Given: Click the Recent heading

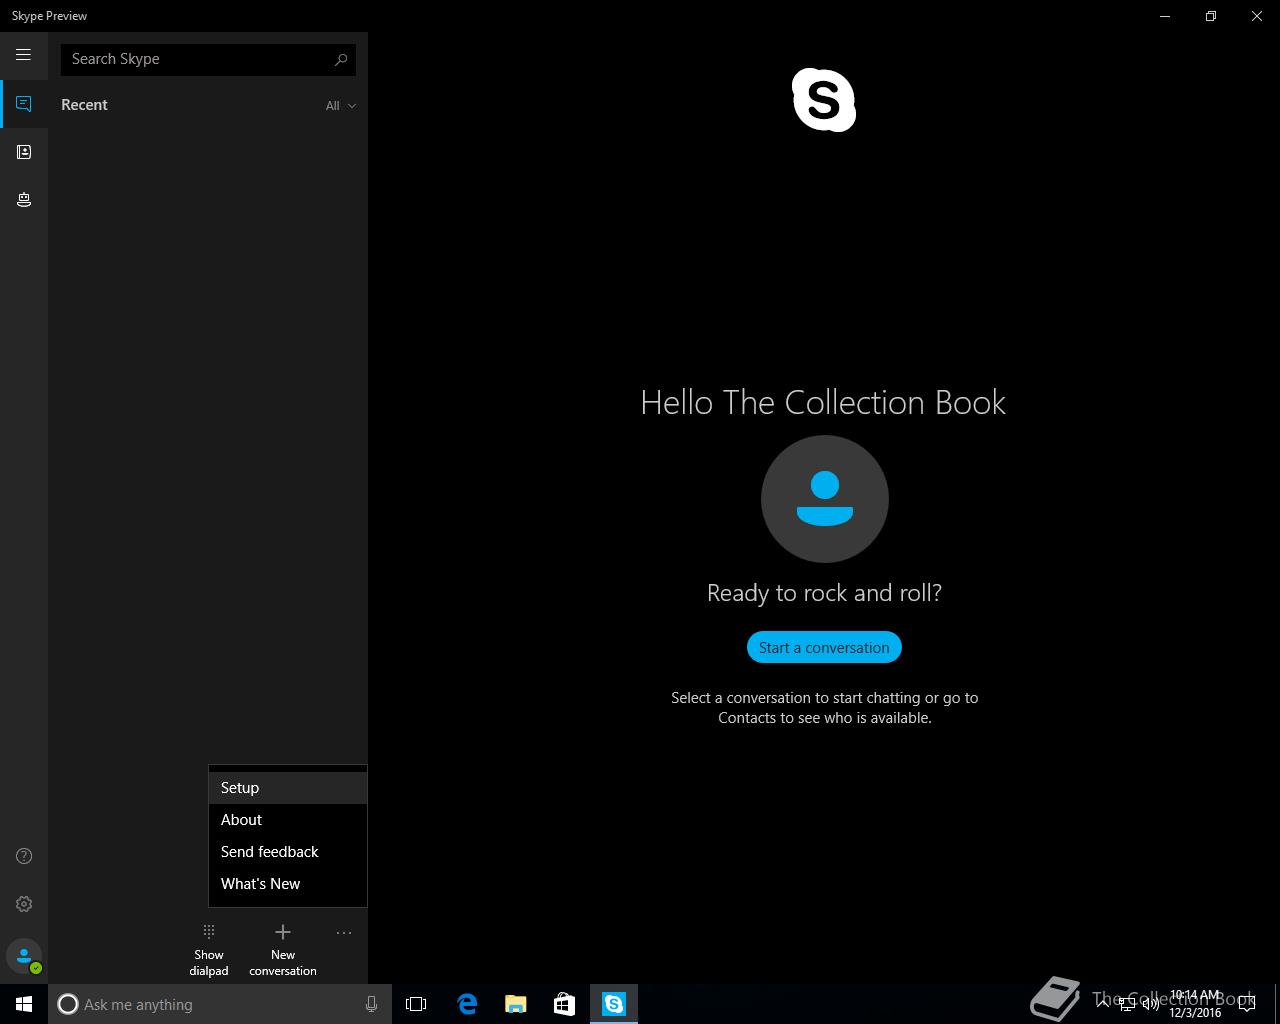Looking at the screenshot, I should pos(84,105).
